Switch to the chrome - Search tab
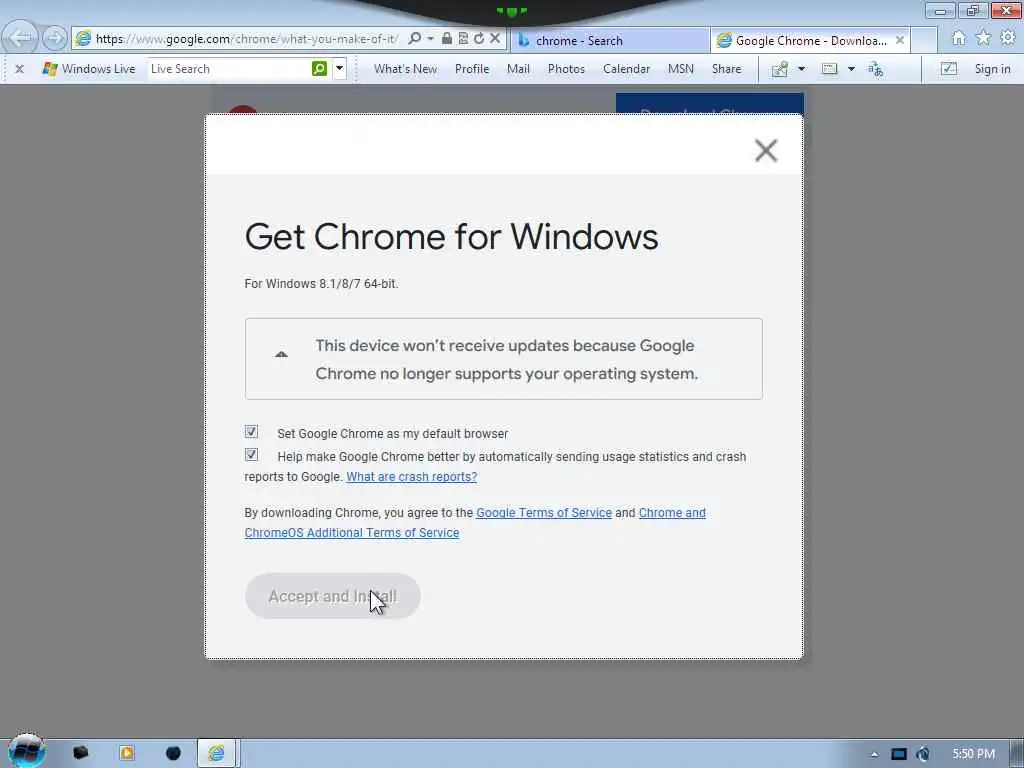This screenshot has width=1024, height=768. (610, 40)
